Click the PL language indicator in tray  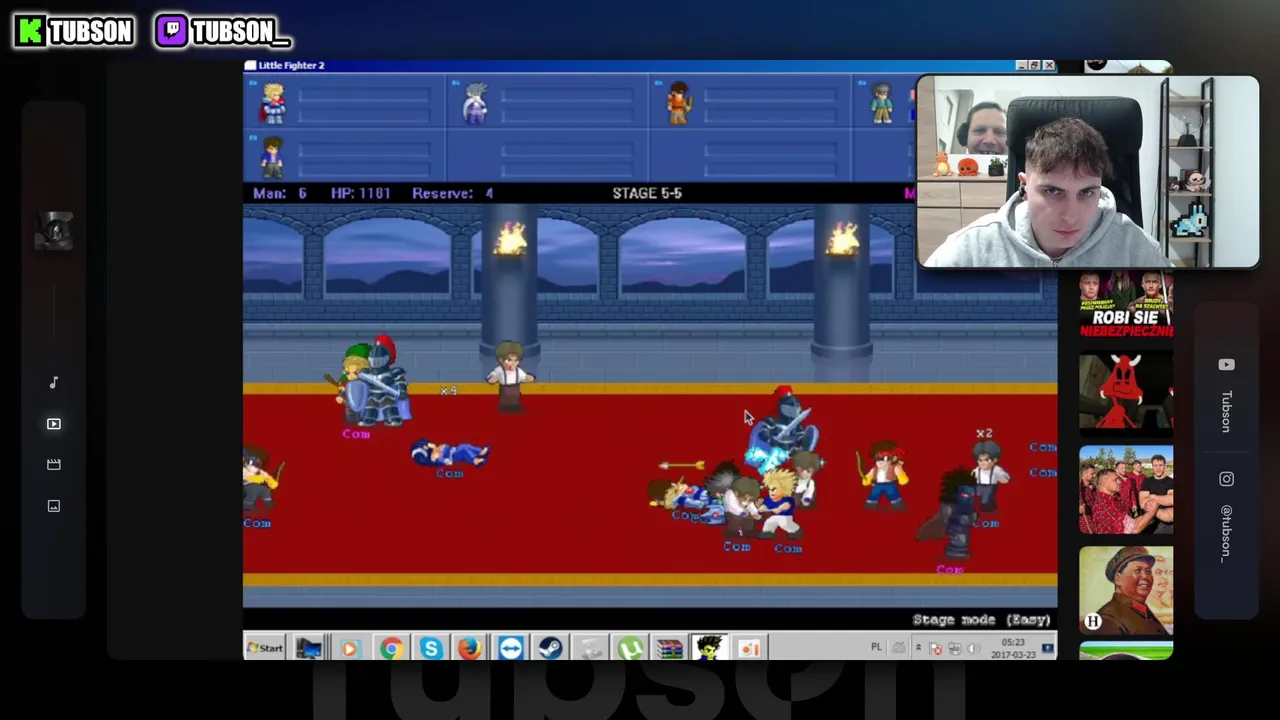[876, 647]
